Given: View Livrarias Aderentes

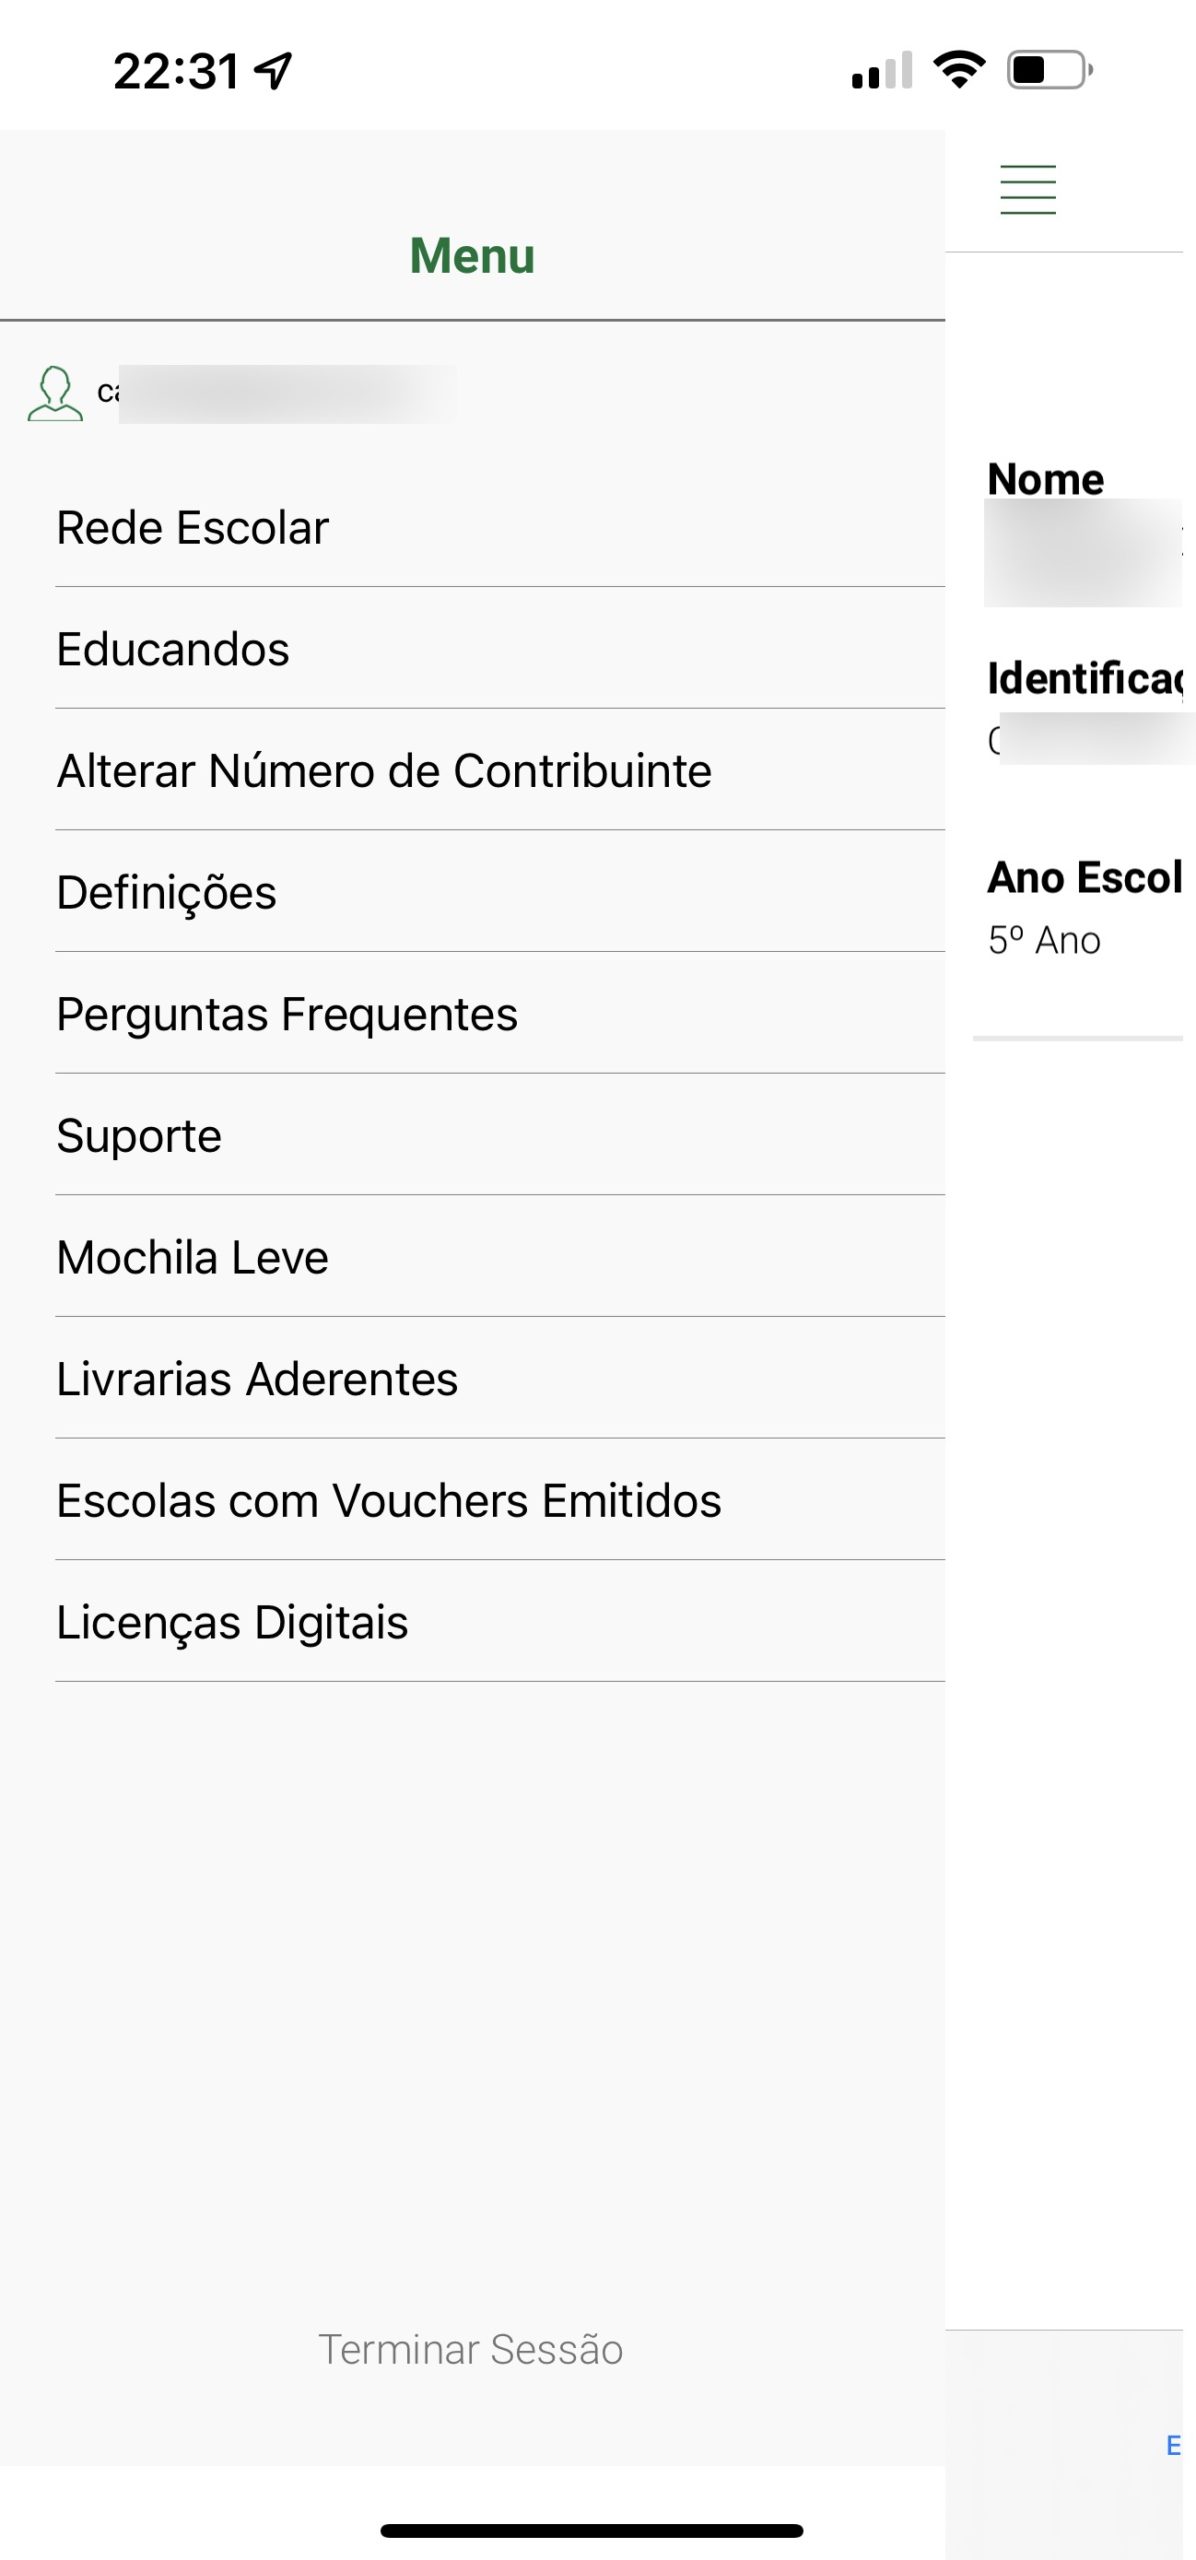Looking at the screenshot, I should click(257, 1379).
